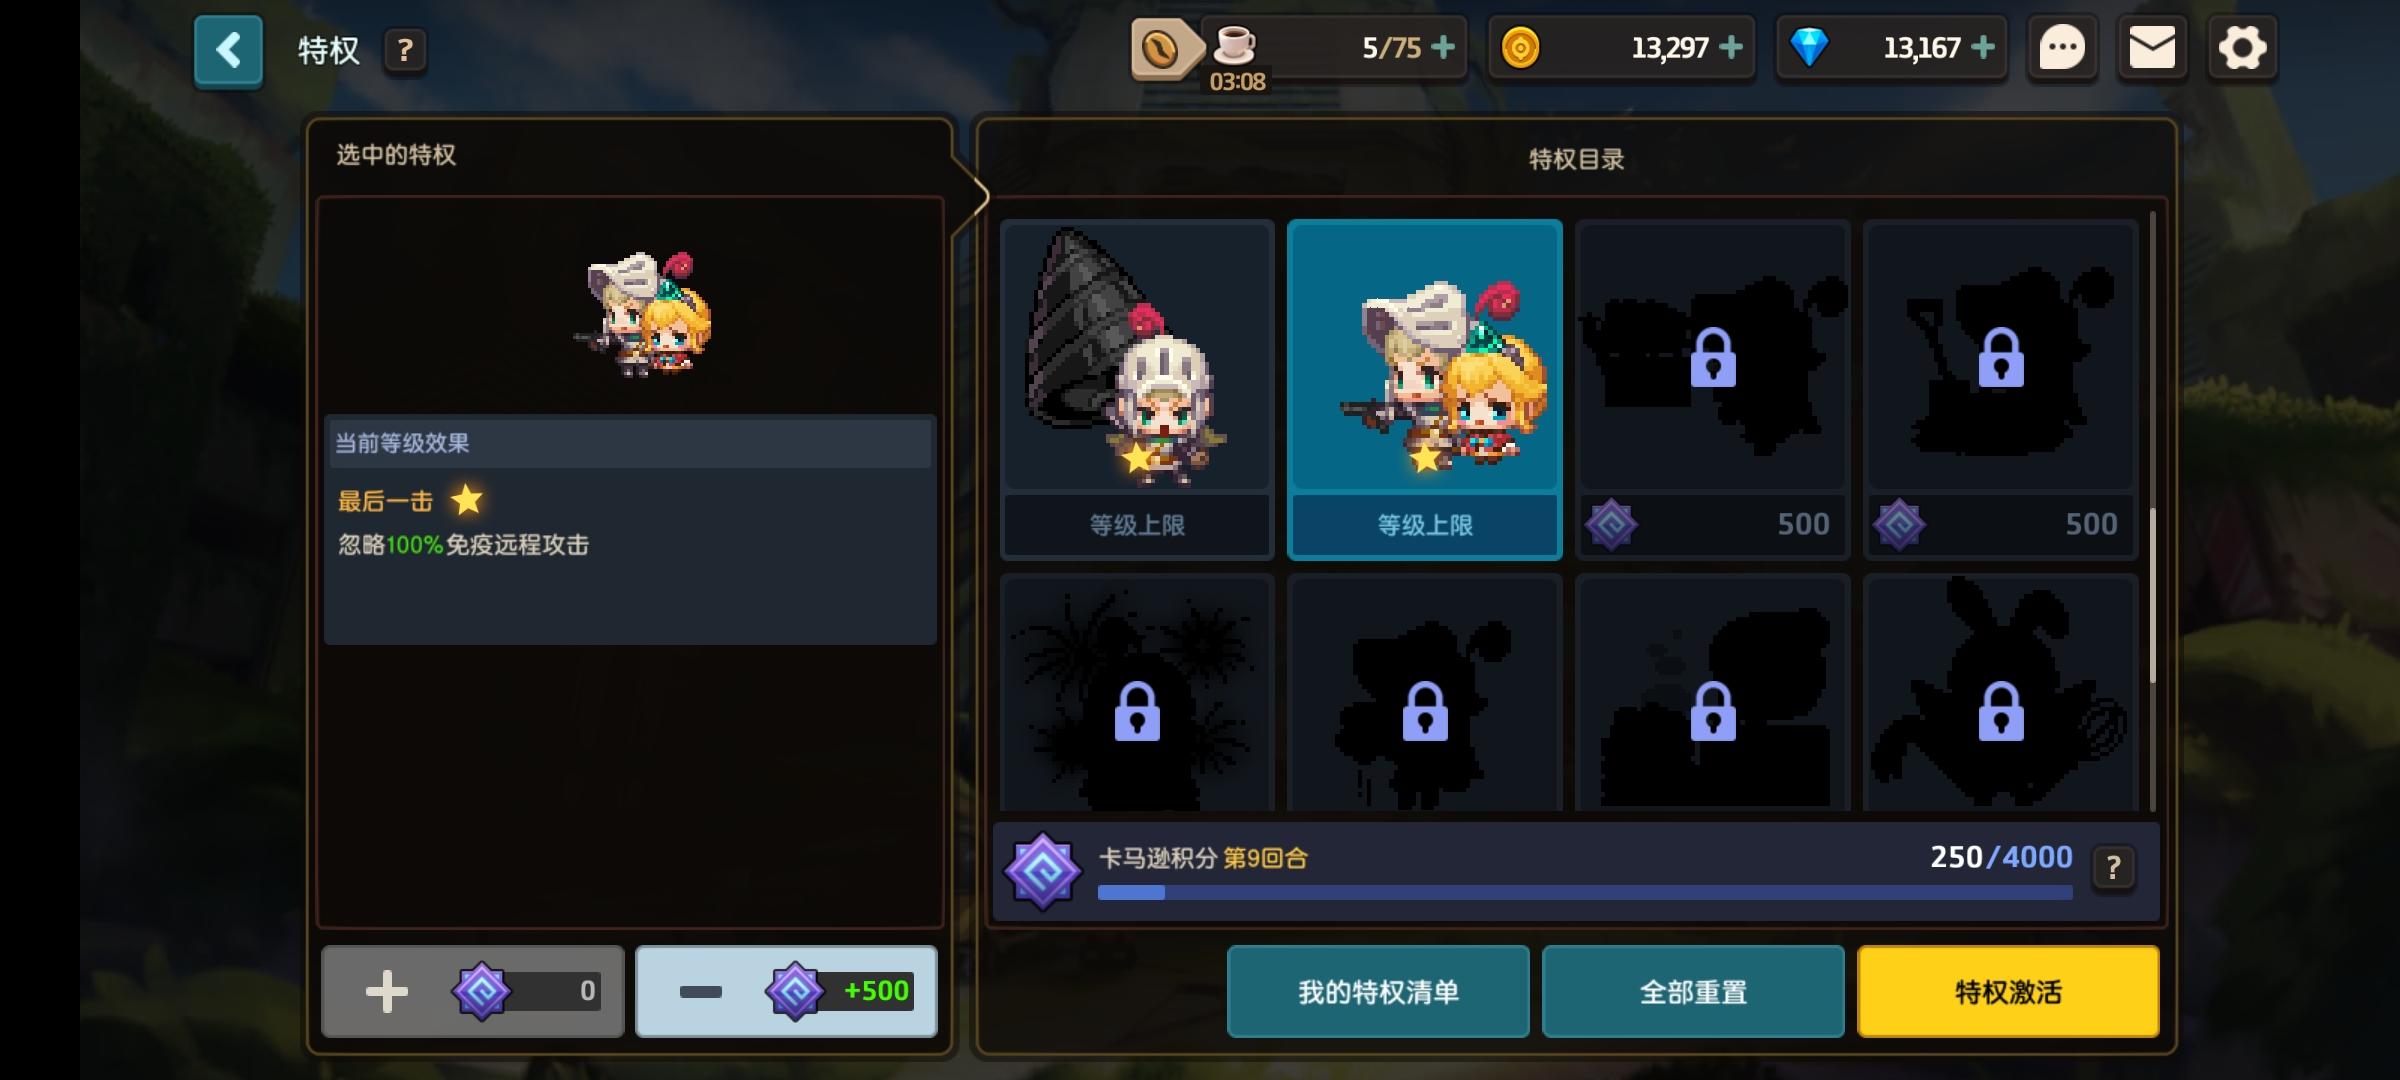Select the knight with shield privilege card
The width and height of the screenshot is (2400, 1080).
pos(1137,389)
